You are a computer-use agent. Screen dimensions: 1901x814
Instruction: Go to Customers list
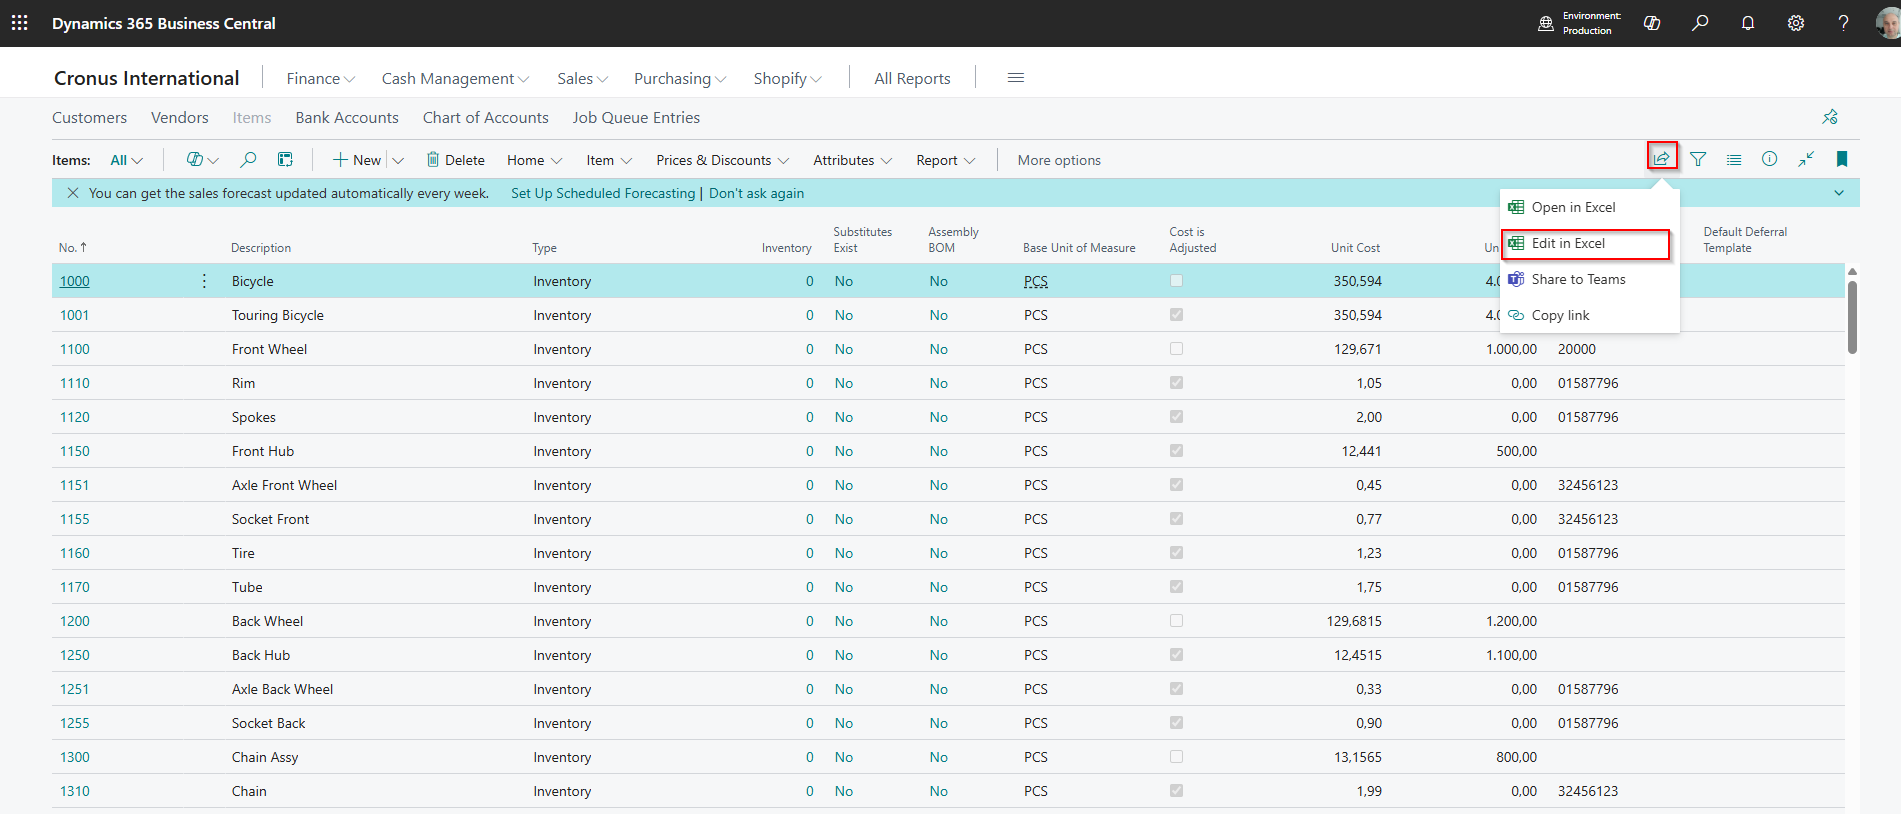pos(89,117)
